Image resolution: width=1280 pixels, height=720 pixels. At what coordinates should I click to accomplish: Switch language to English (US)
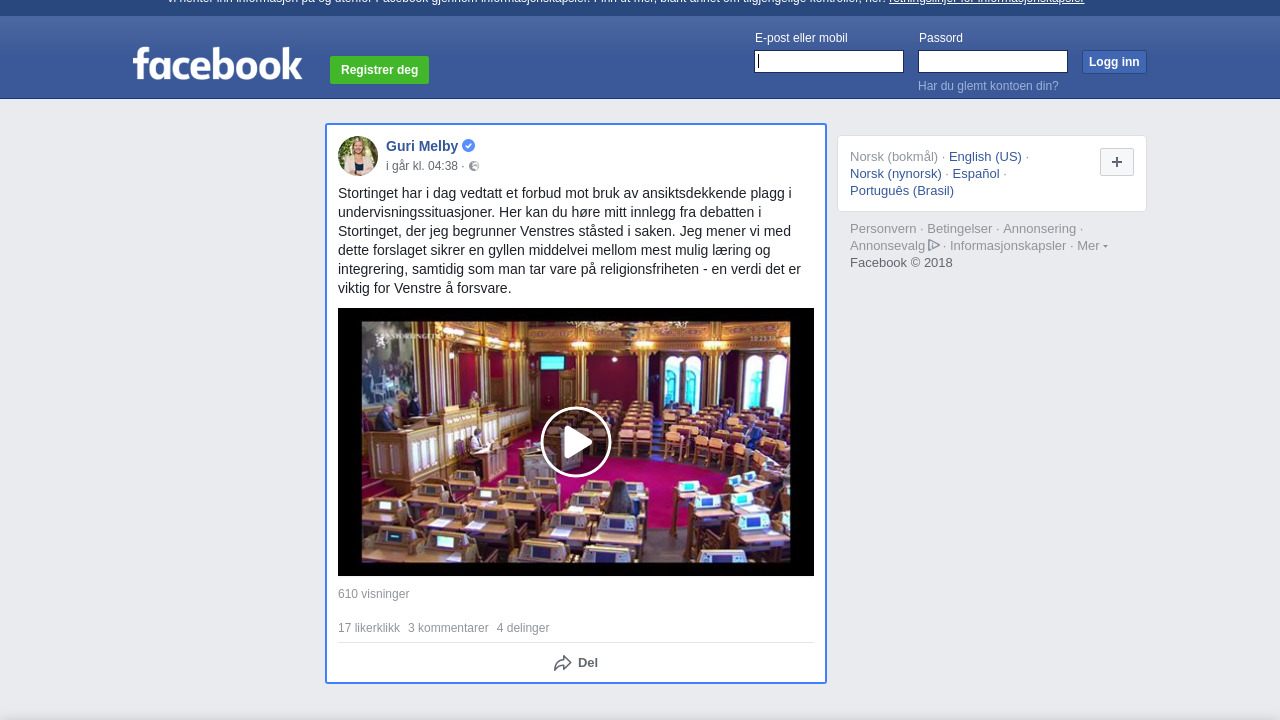pos(985,157)
